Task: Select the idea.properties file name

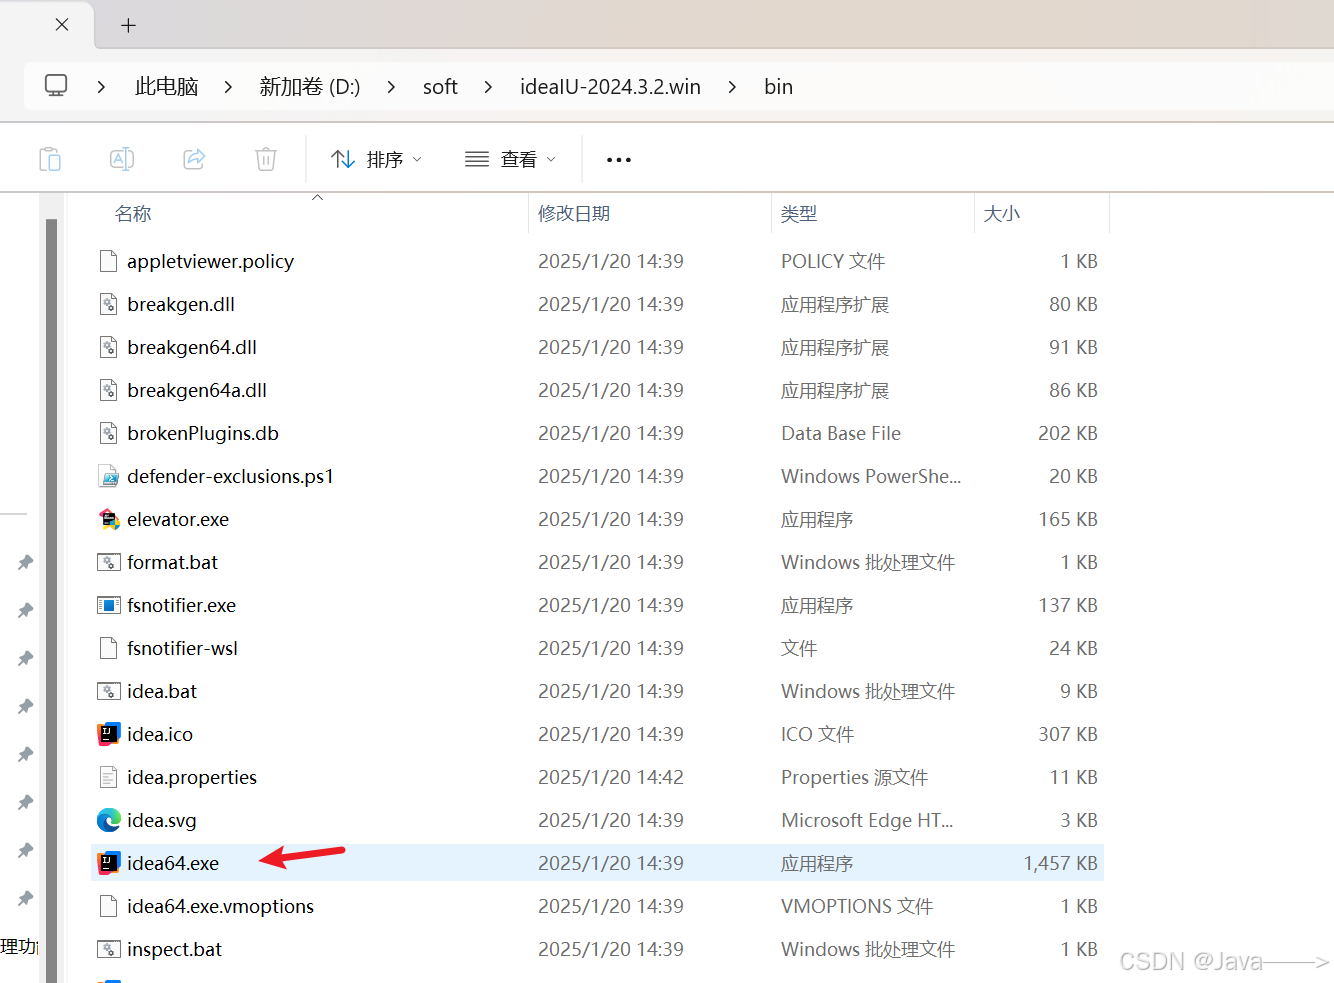Action: [x=192, y=777]
